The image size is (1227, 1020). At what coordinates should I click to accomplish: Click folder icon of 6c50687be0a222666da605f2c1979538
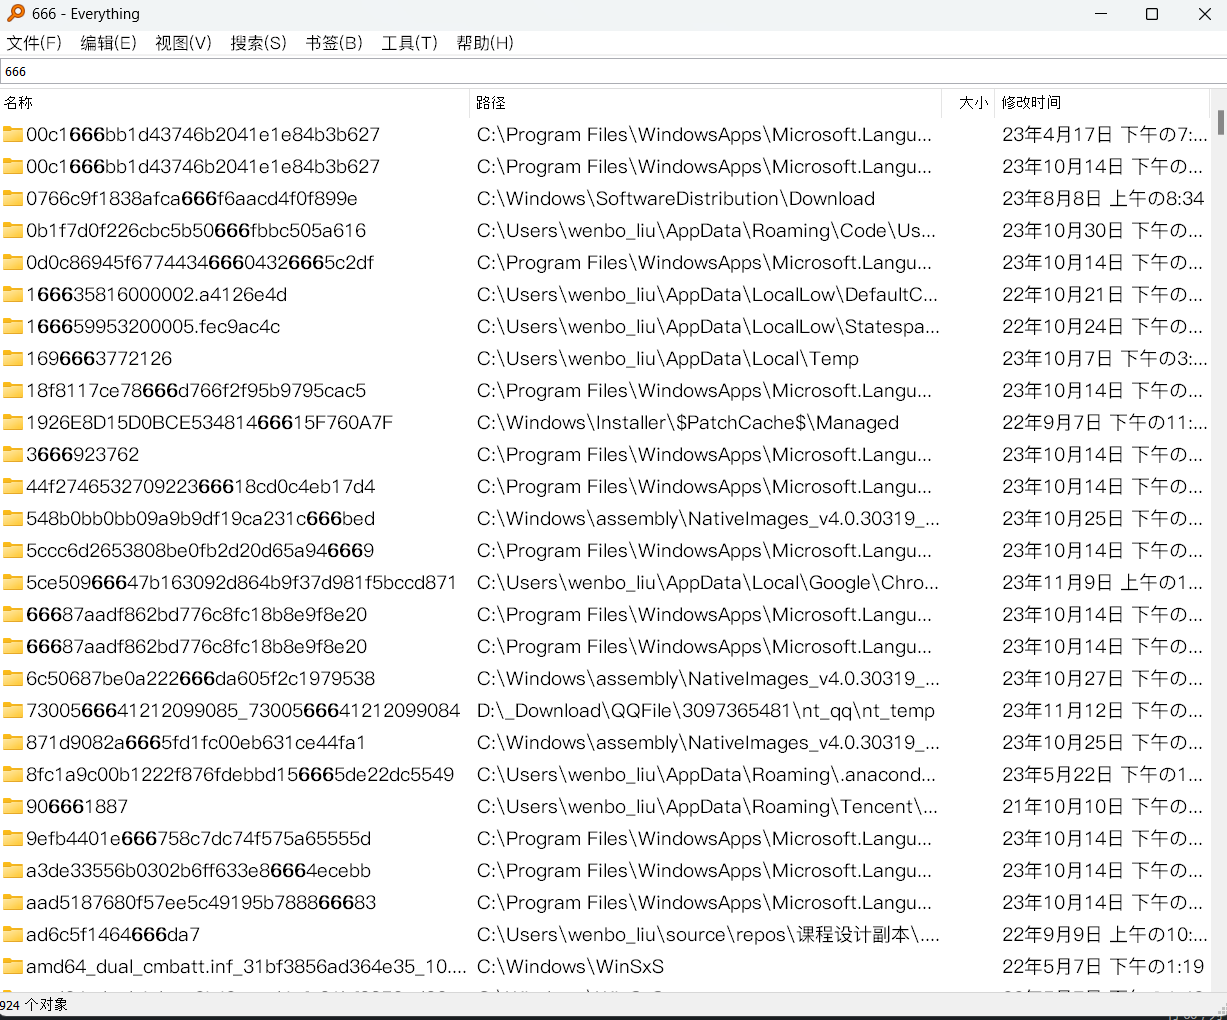tap(13, 679)
